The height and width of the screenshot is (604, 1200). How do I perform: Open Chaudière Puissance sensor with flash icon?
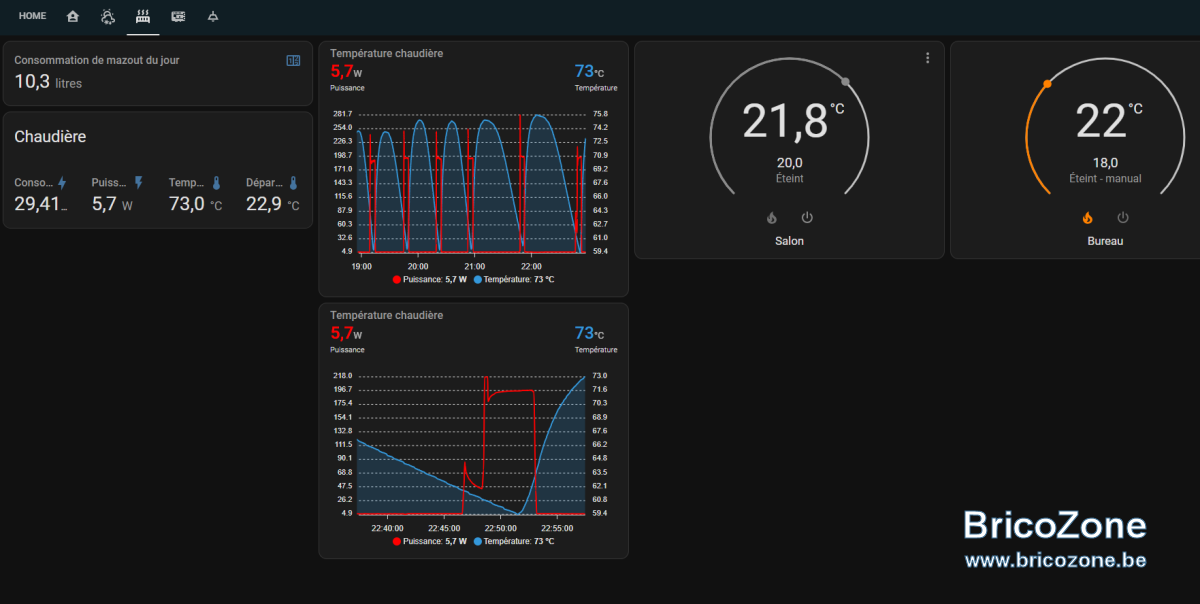tap(138, 183)
